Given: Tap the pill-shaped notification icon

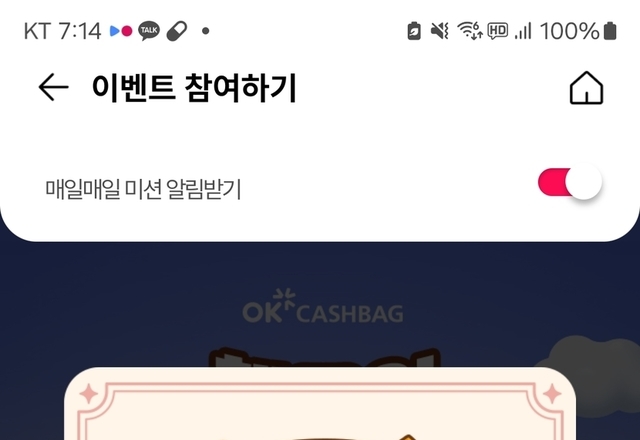Looking at the screenshot, I should (177, 31).
